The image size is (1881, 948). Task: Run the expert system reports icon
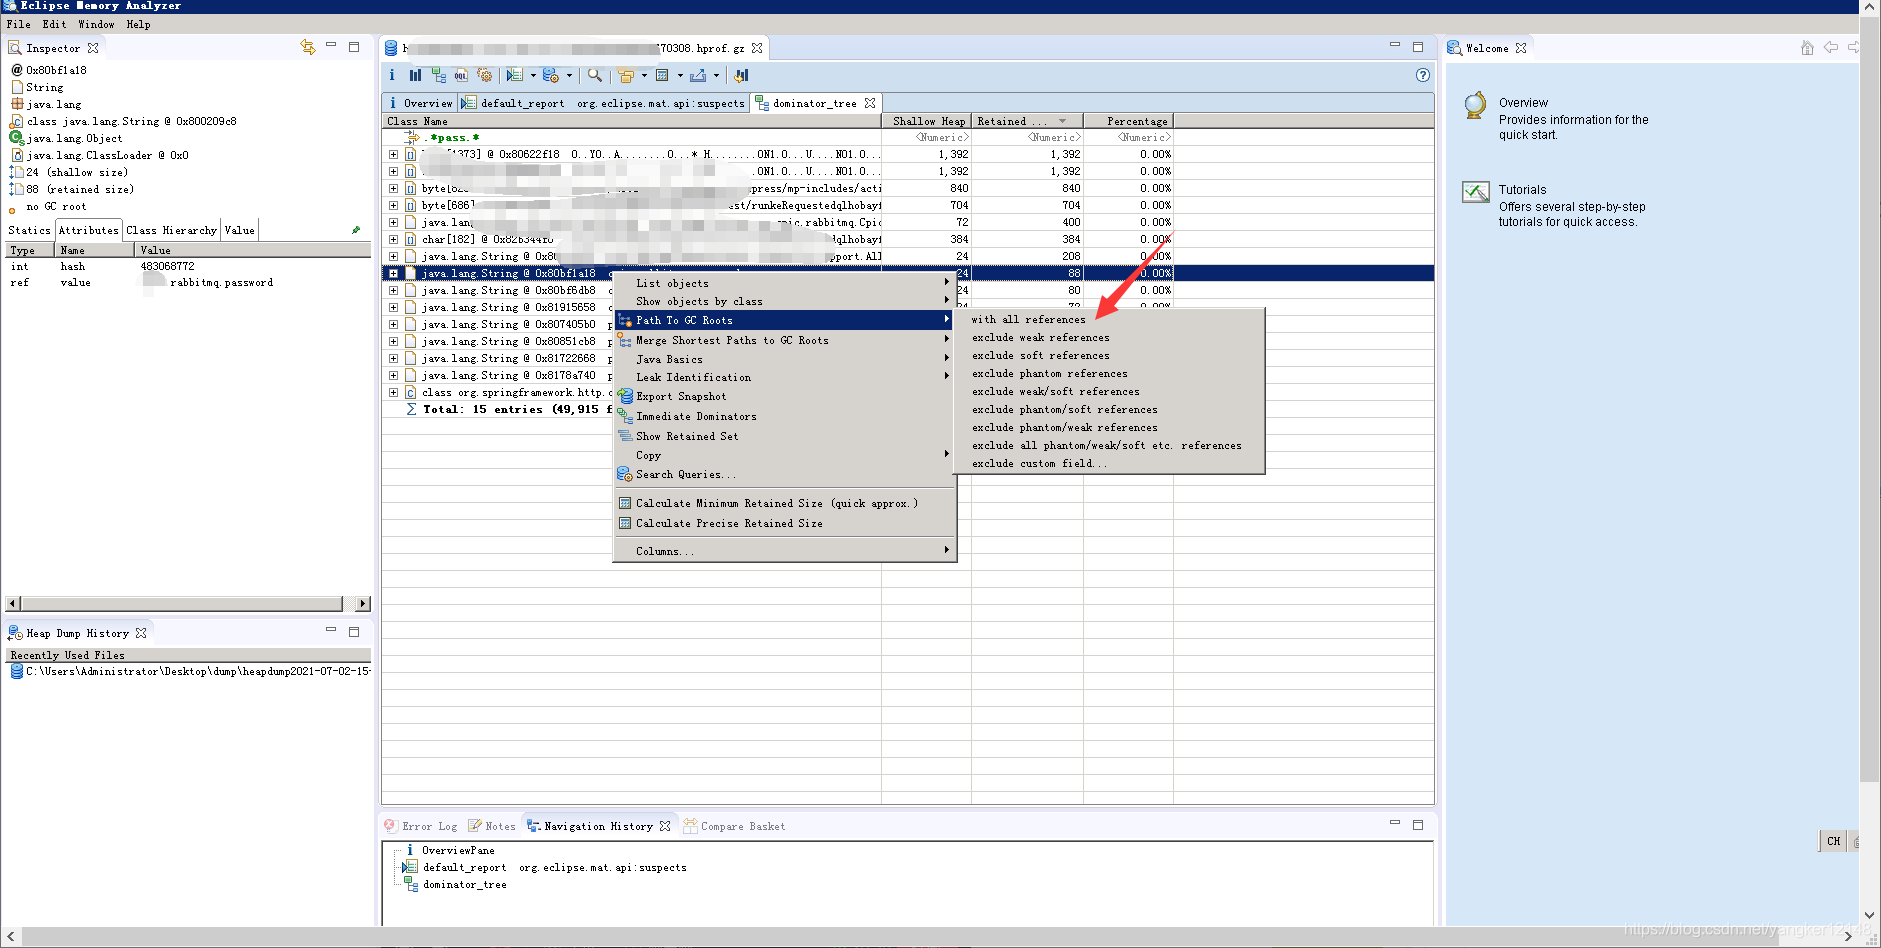click(514, 75)
